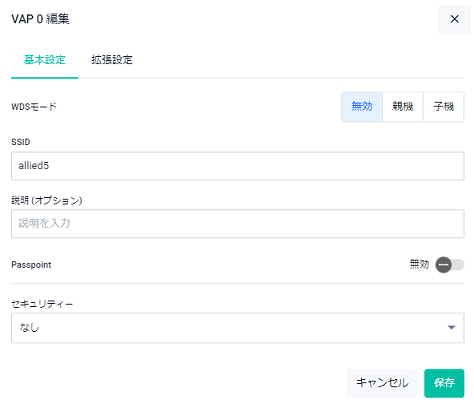Click the キャンセル button
Screen dimensions: 474x404
382,383
